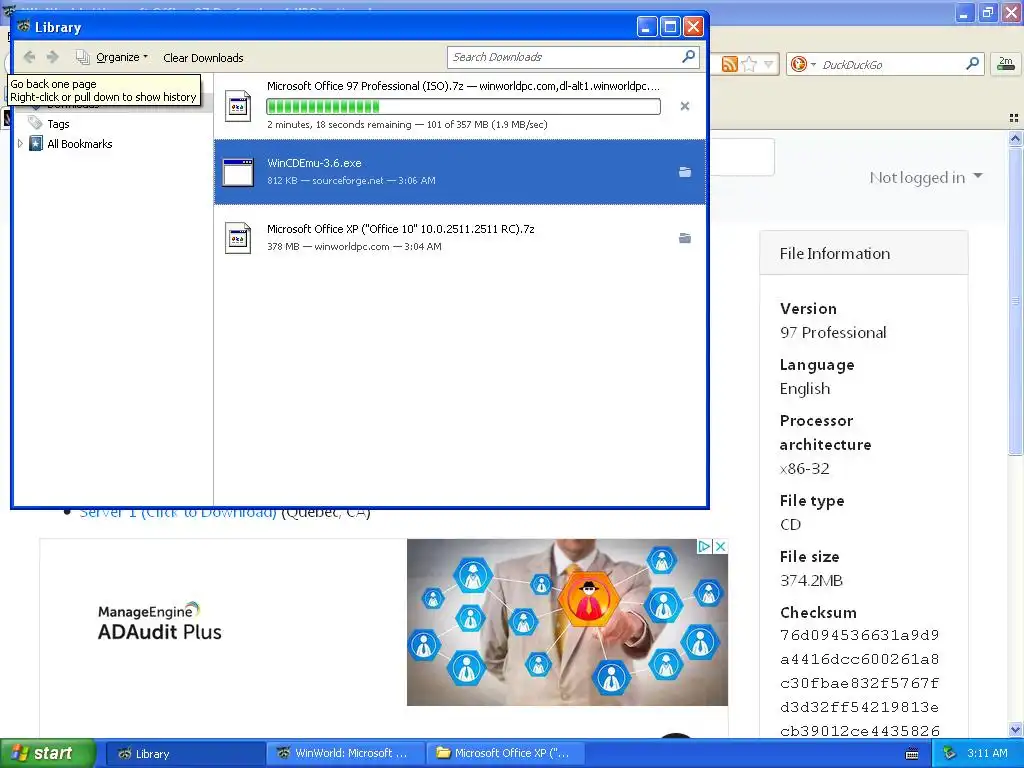The width and height of the screenshot is (1024, 768).
Task: Click the CD file type value
Action: tap(790, 524)
